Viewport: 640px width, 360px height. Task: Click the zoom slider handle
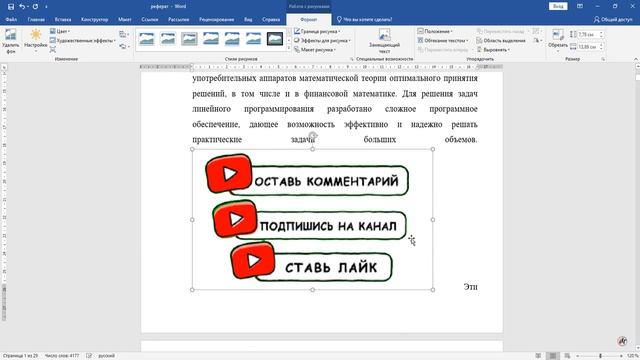coord(600,356)
